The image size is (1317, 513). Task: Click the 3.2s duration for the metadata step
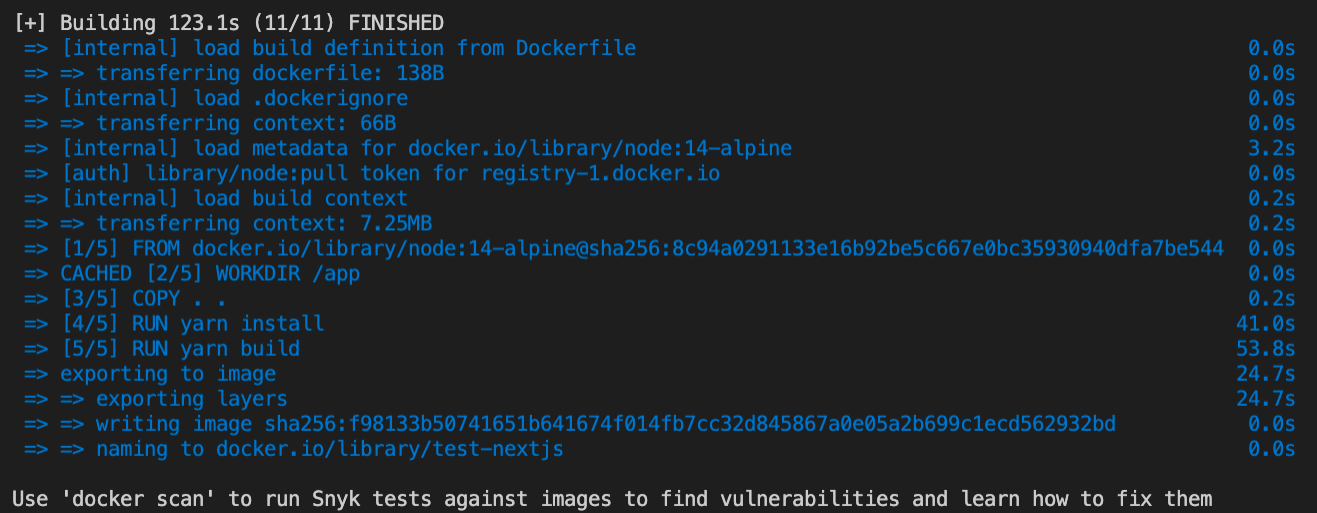pos(1271,148)
